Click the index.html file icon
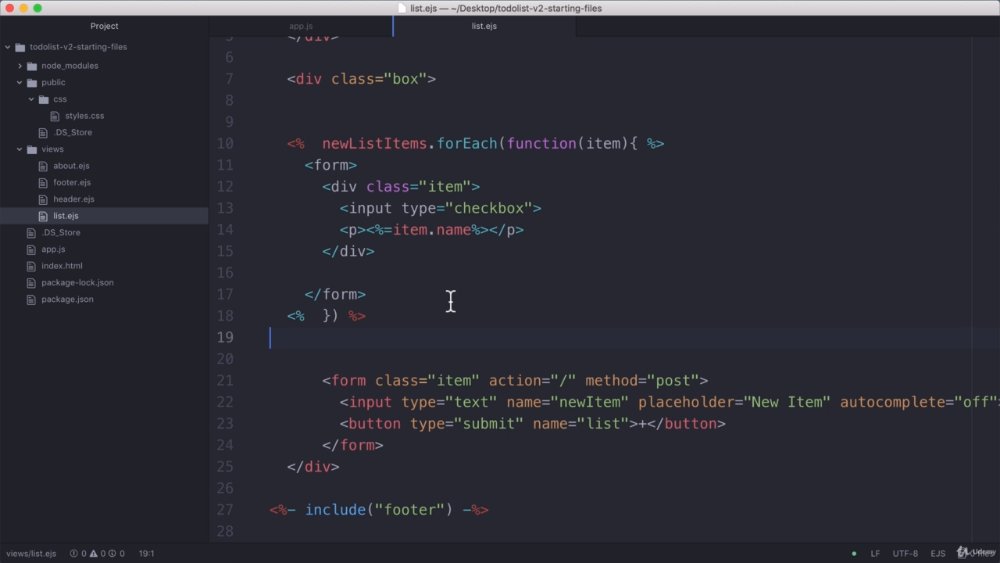Screen dimensions: 1000x563 coord(31,266)
